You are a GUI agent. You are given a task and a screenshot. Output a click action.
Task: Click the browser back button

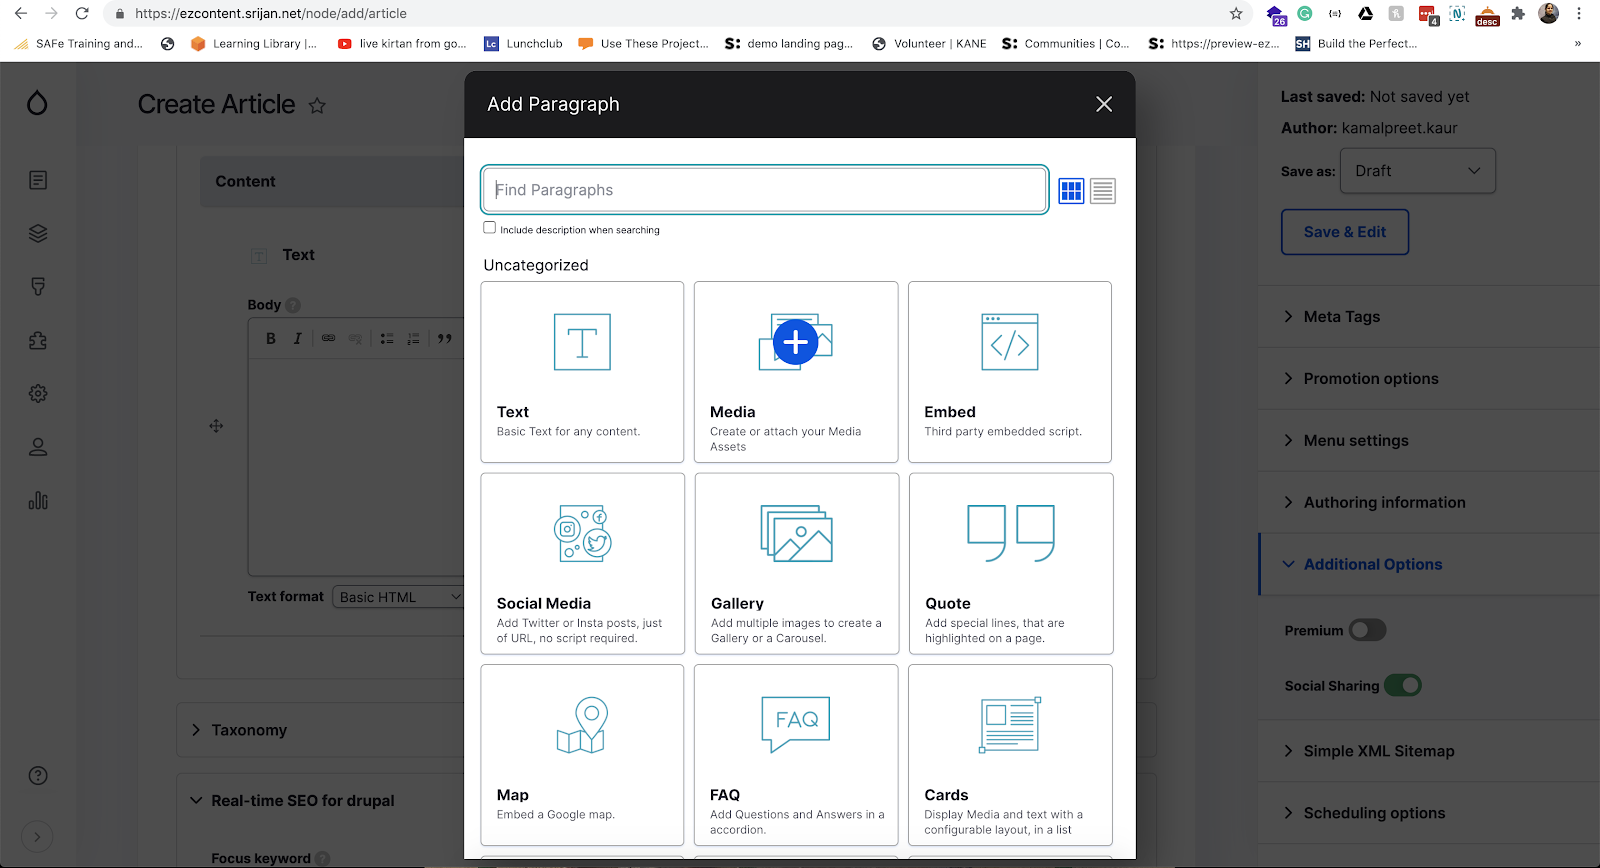pyautogui.click(x=21, y=14)
